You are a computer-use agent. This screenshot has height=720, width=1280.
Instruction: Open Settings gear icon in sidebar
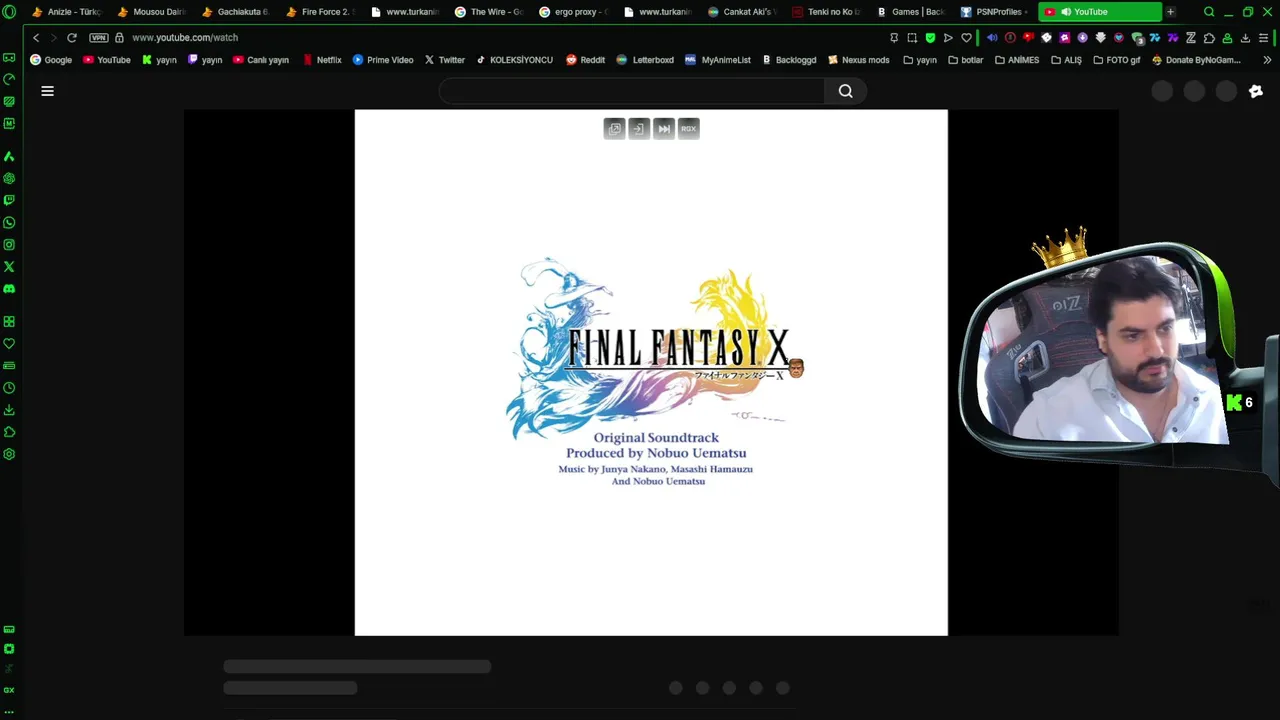(x=9, y=454)
